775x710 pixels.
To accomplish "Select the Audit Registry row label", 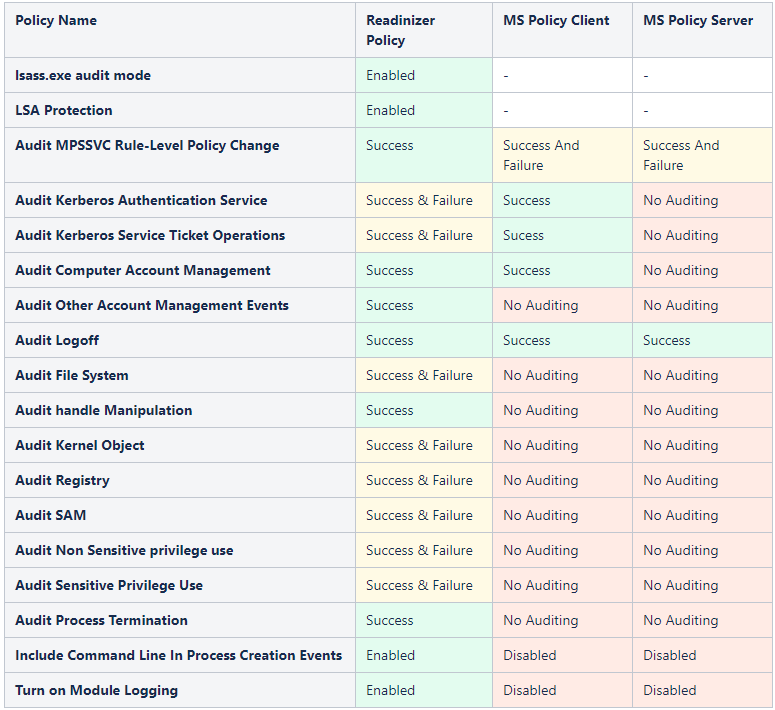I will (62, 481).
